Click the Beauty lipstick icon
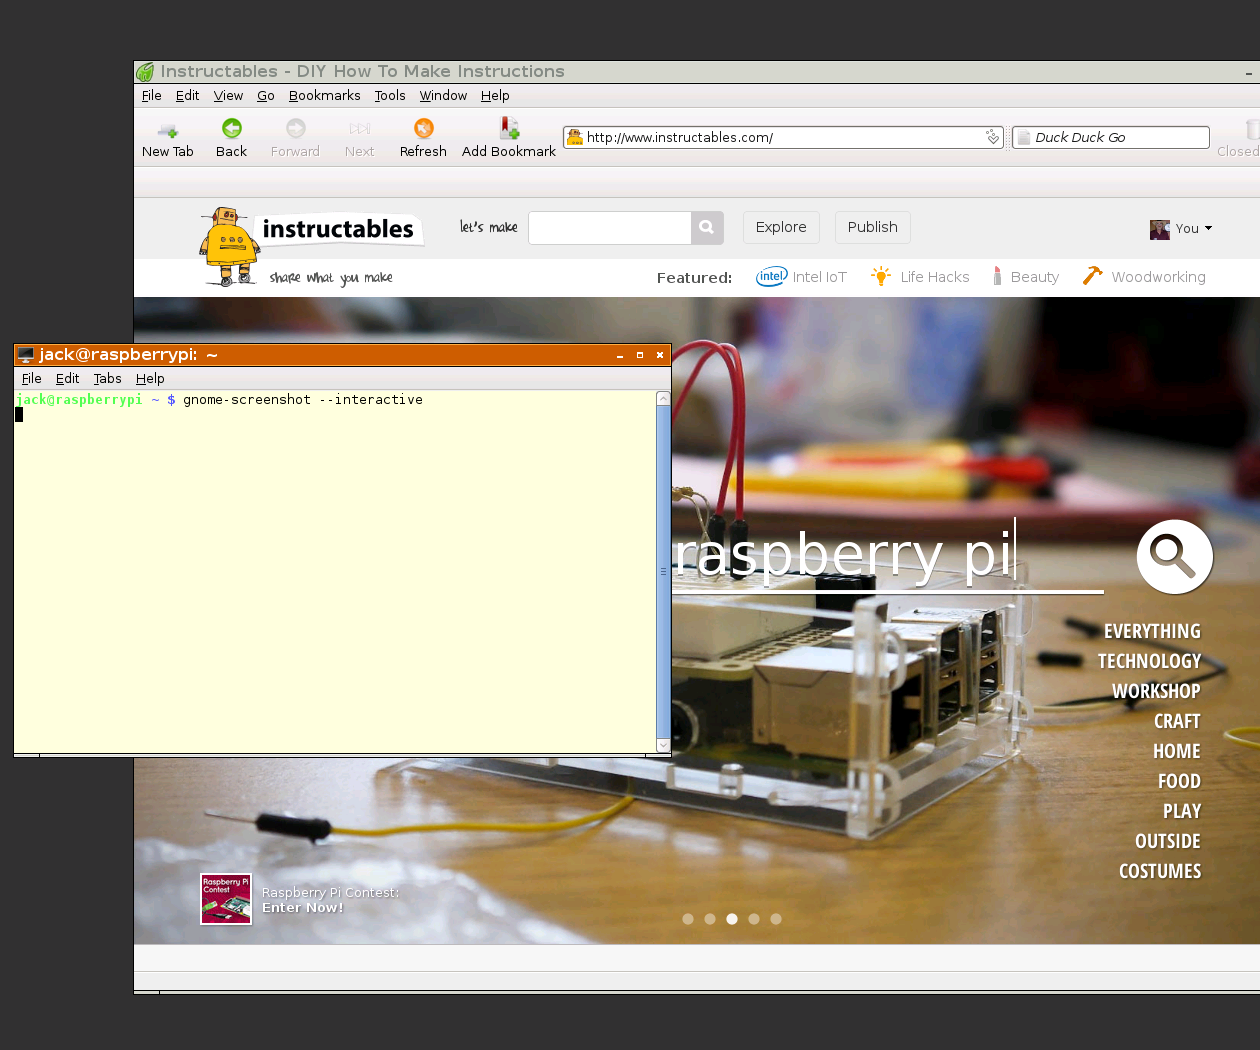 click(996, 276)
